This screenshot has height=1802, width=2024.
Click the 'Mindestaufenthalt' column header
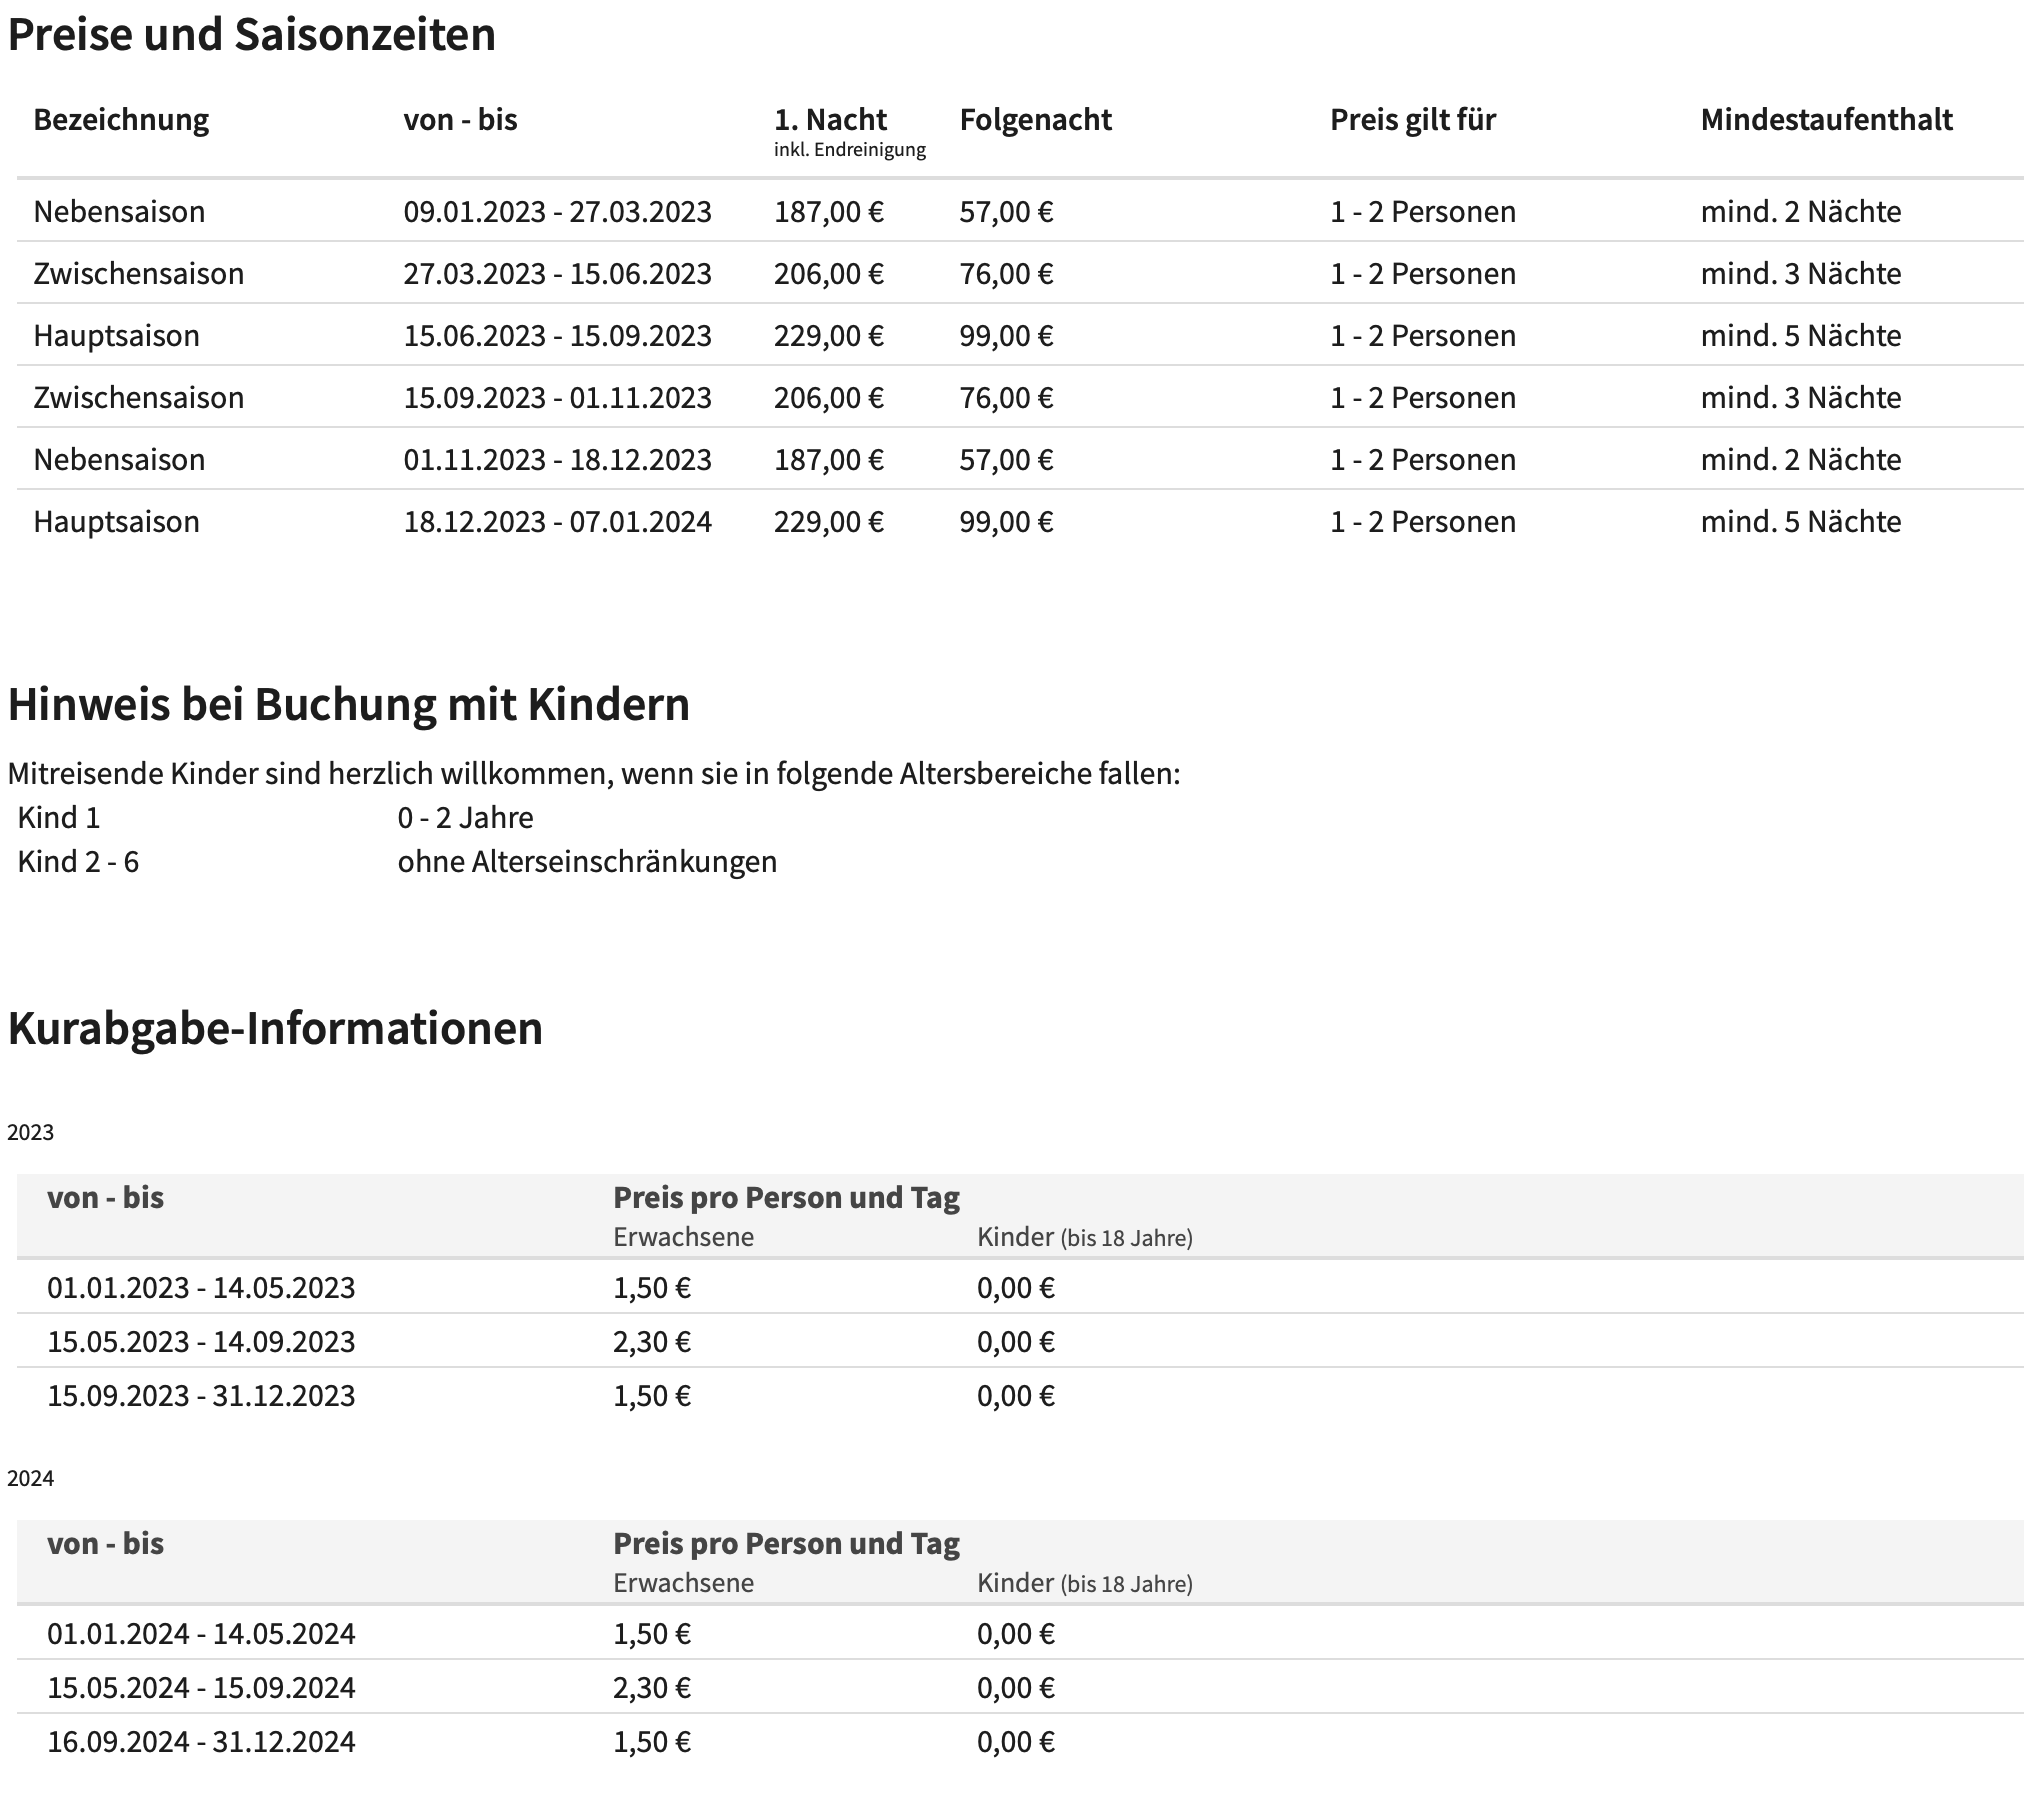[x=1826, y=120]
